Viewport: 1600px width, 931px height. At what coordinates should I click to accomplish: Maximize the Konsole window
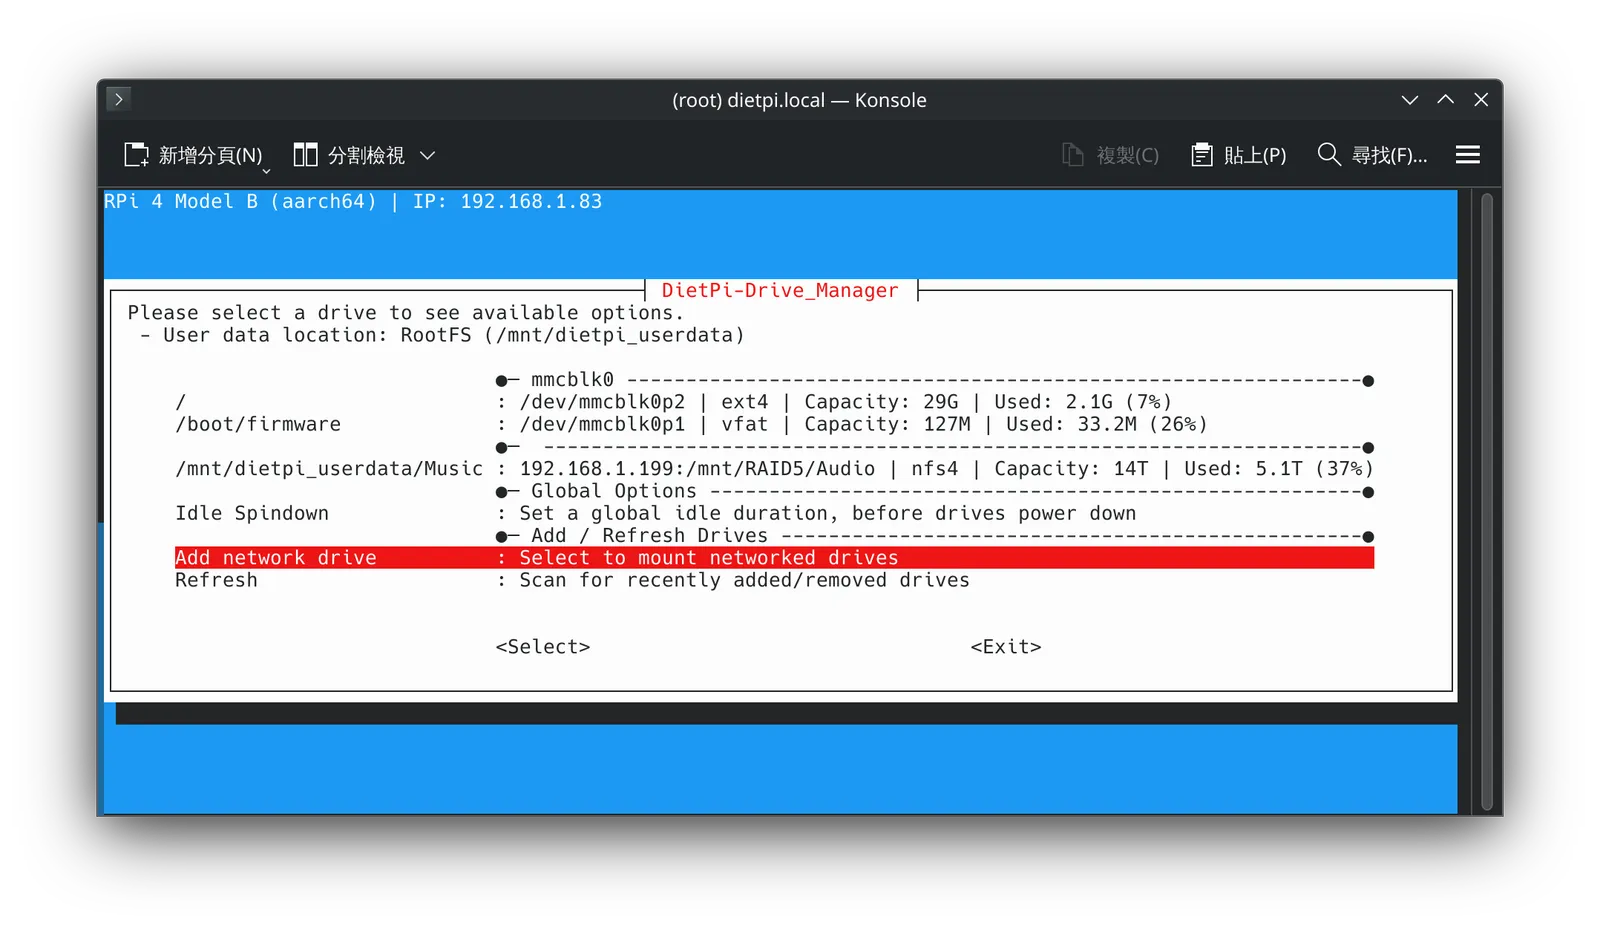click(1446, 100)
